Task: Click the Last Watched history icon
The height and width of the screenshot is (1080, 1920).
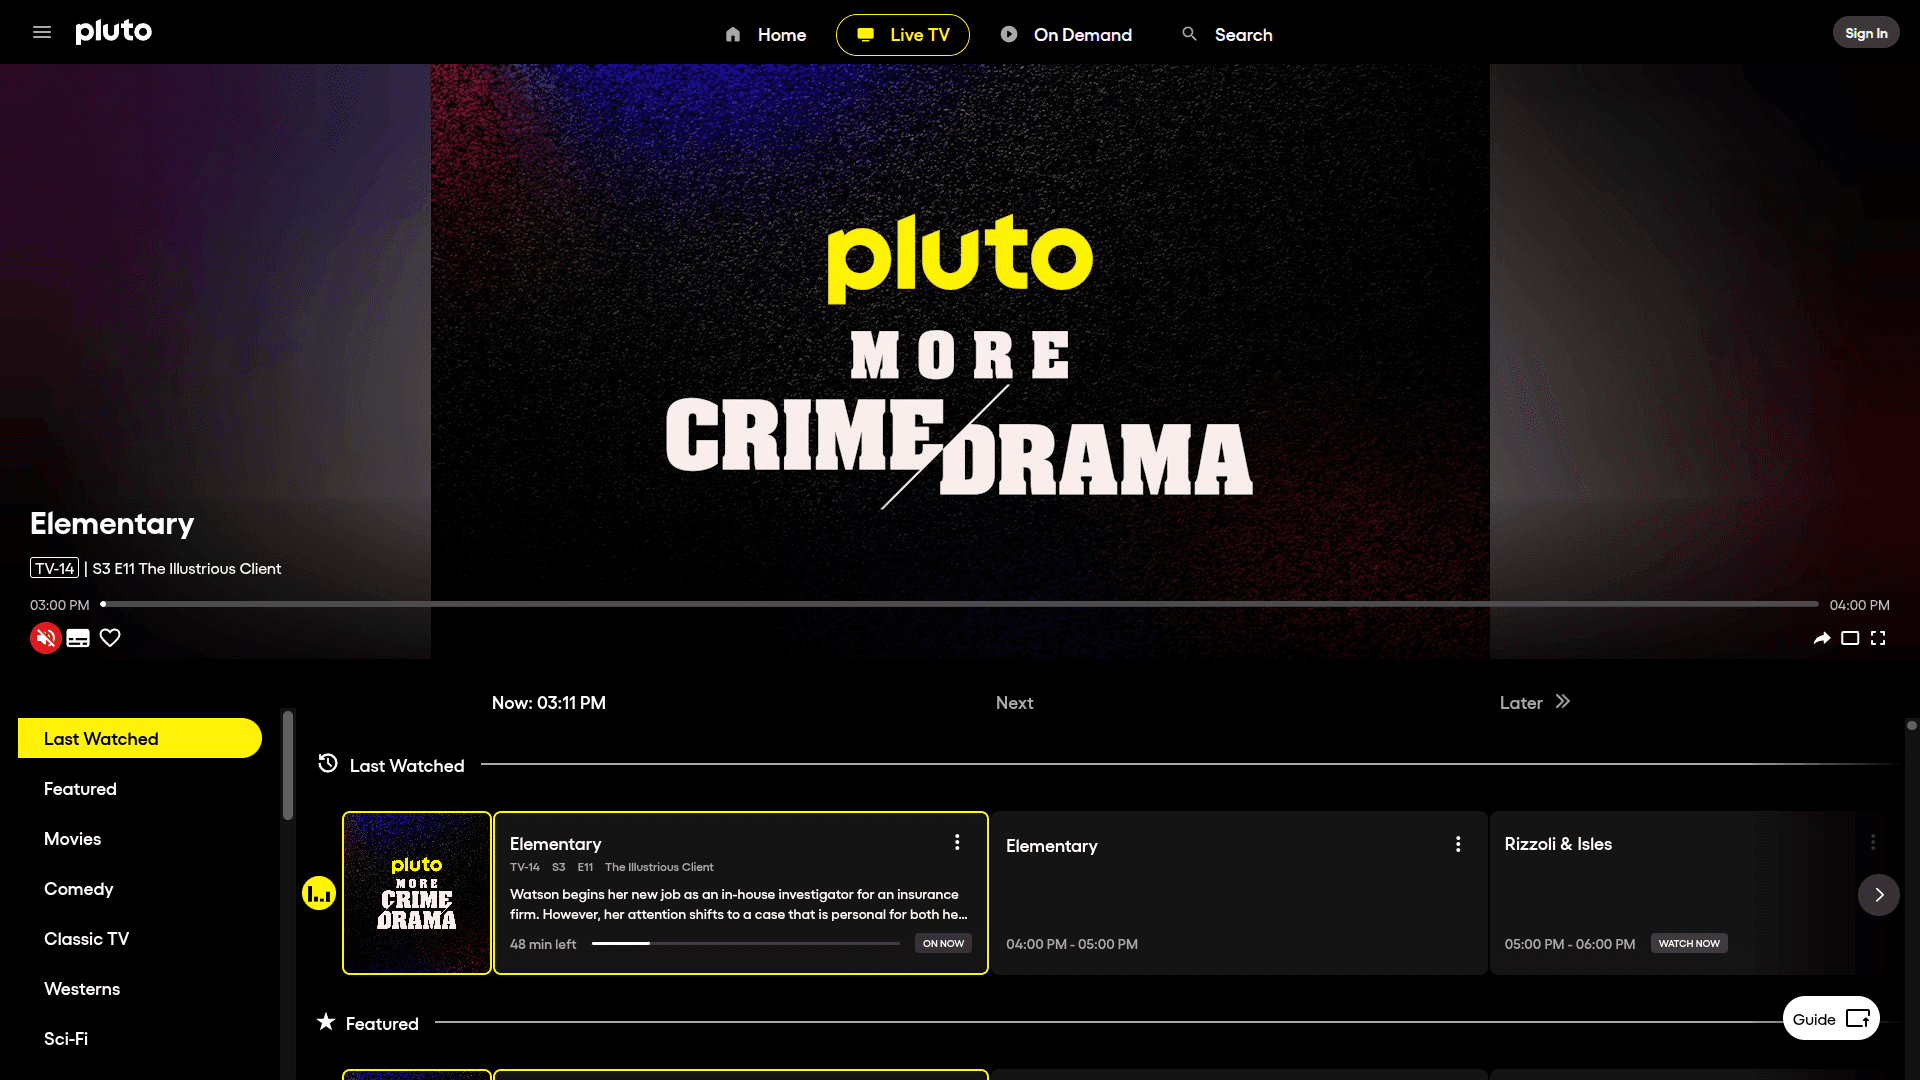Action: pyautogui.click(x=328, y=764)
